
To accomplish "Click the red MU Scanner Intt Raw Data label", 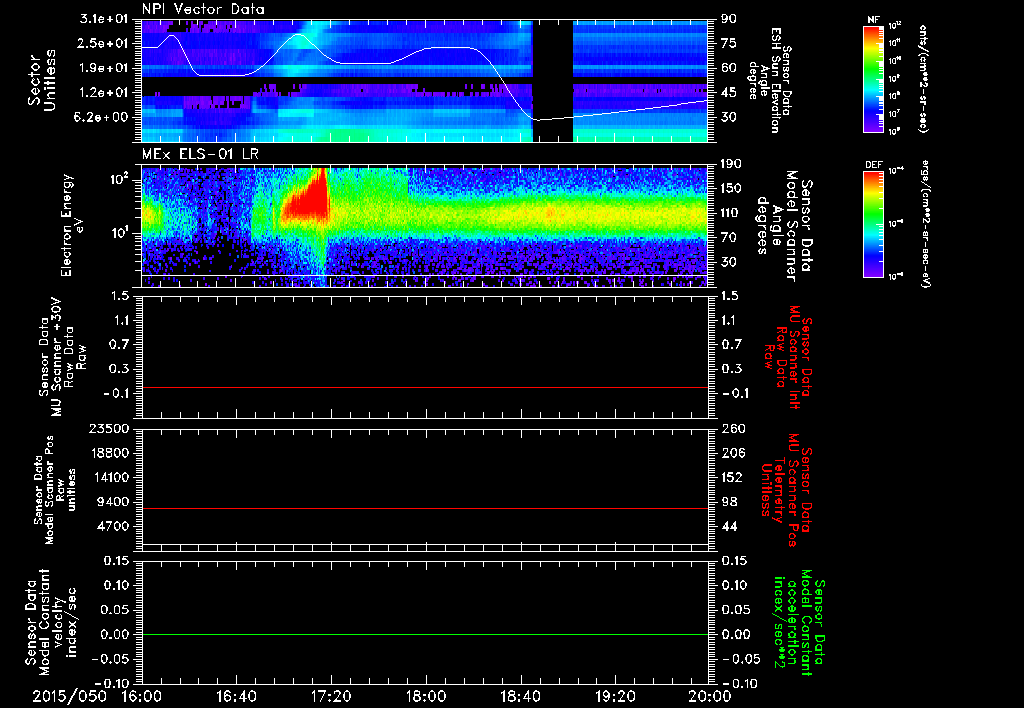I will pos(786,357).
